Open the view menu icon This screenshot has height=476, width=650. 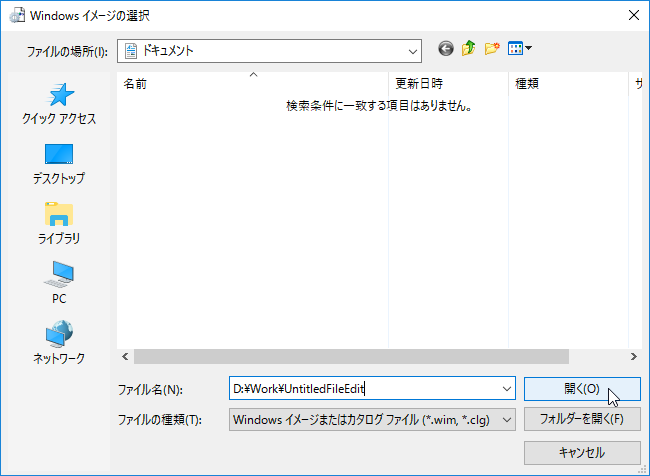519,49
